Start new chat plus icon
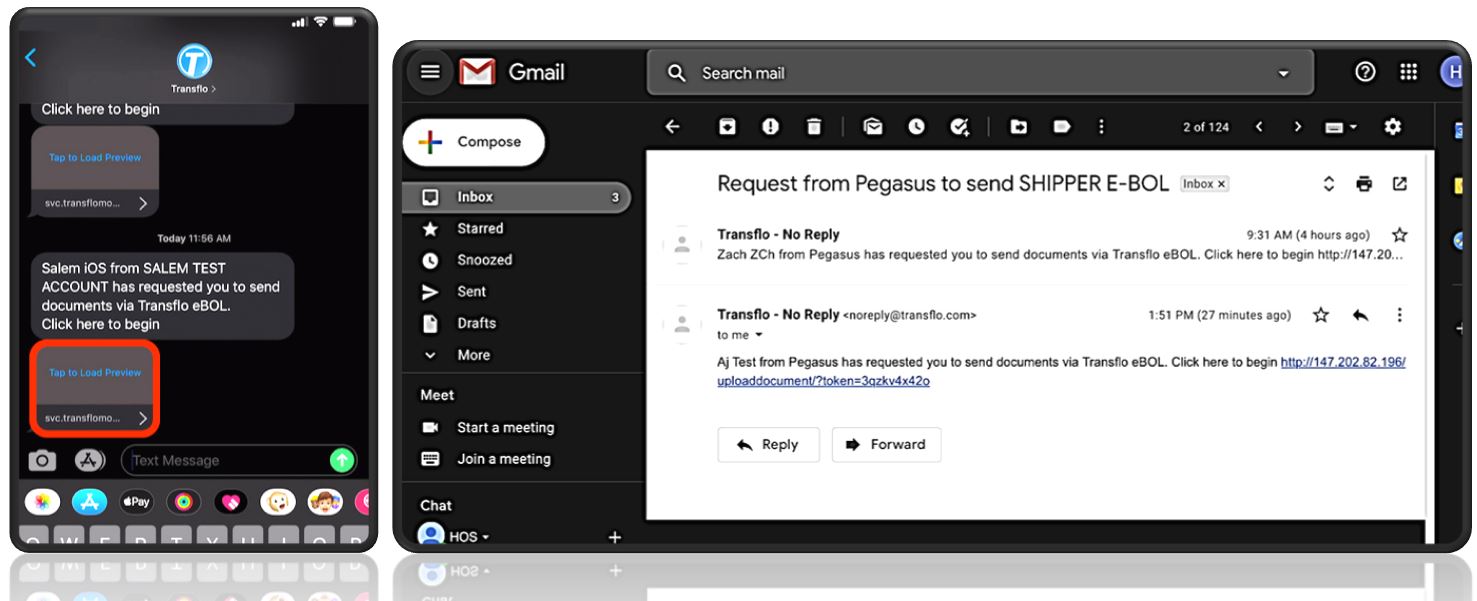The width and height of the screenshot is (1477, 601). click(x=615, y=537)
